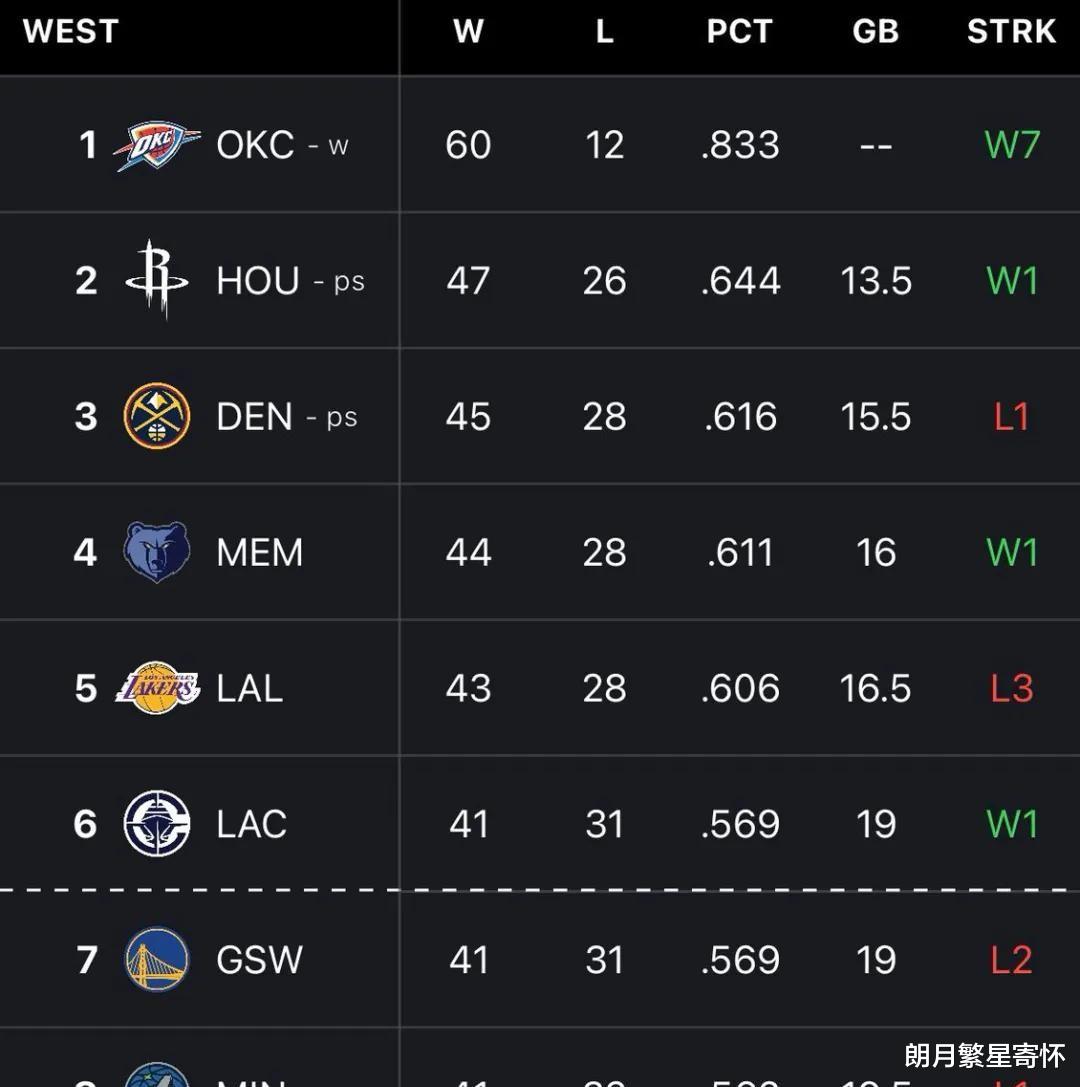This screenshot has height=1087, width=1080.
Task: Sort standings by W column header
Action: tap(469, 31)
